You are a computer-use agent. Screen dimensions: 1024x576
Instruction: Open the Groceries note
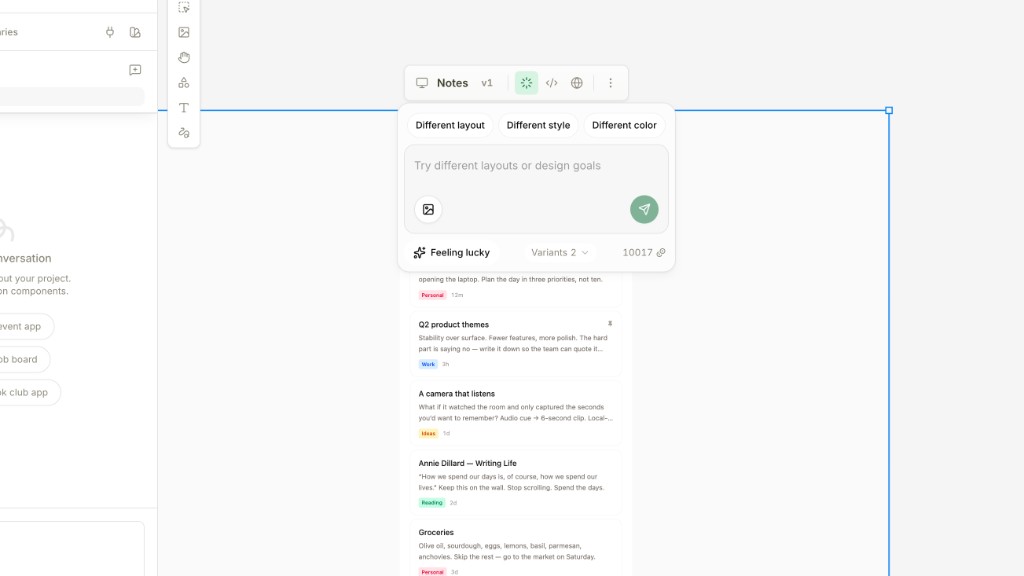tap(516, 548)
